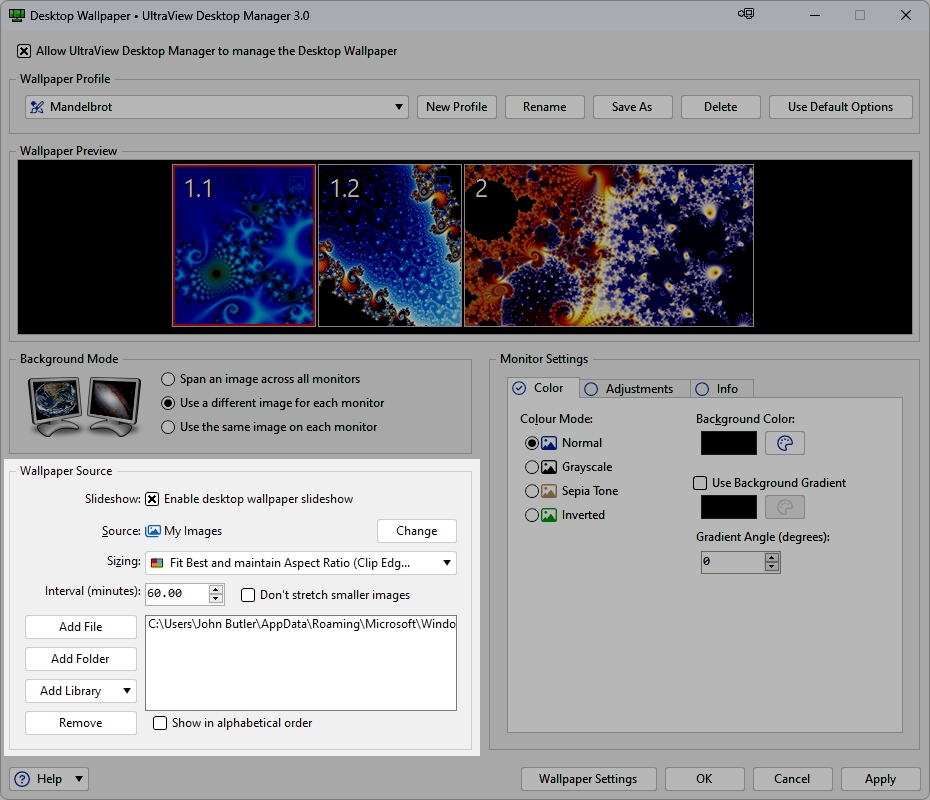
Task: Select monitor 2 wallpaper preview thumbnail
Action: click(x=608, y=245)
